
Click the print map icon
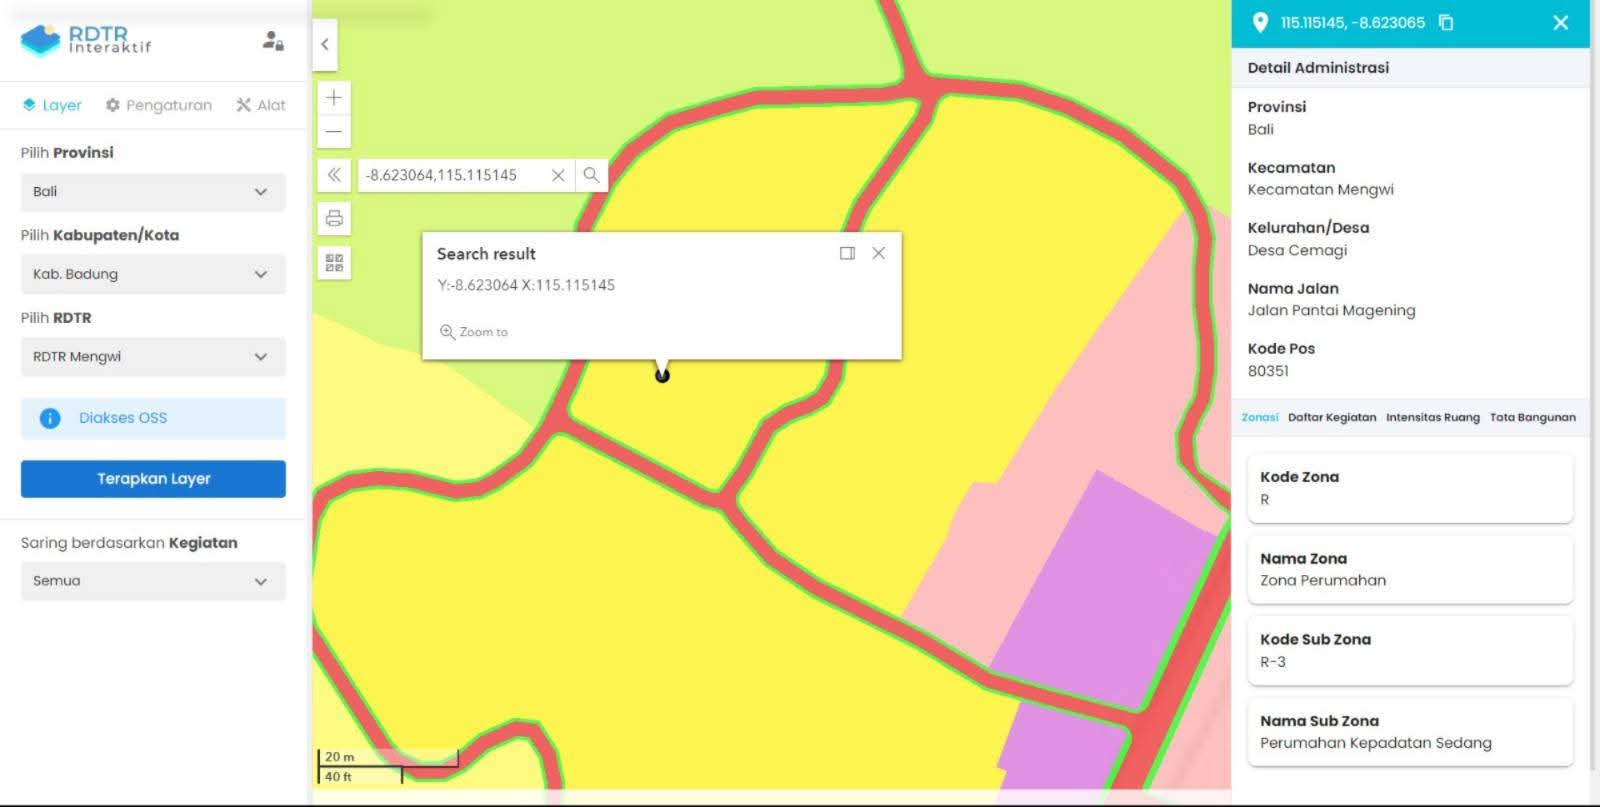[x=334, y=218]
